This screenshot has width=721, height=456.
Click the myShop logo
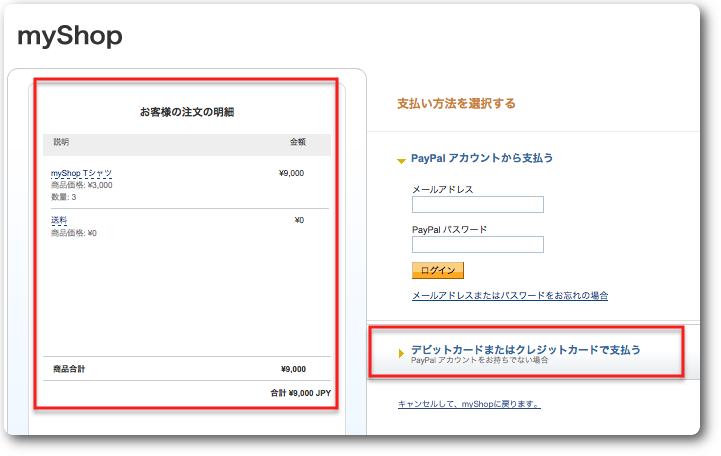(70, 36)
